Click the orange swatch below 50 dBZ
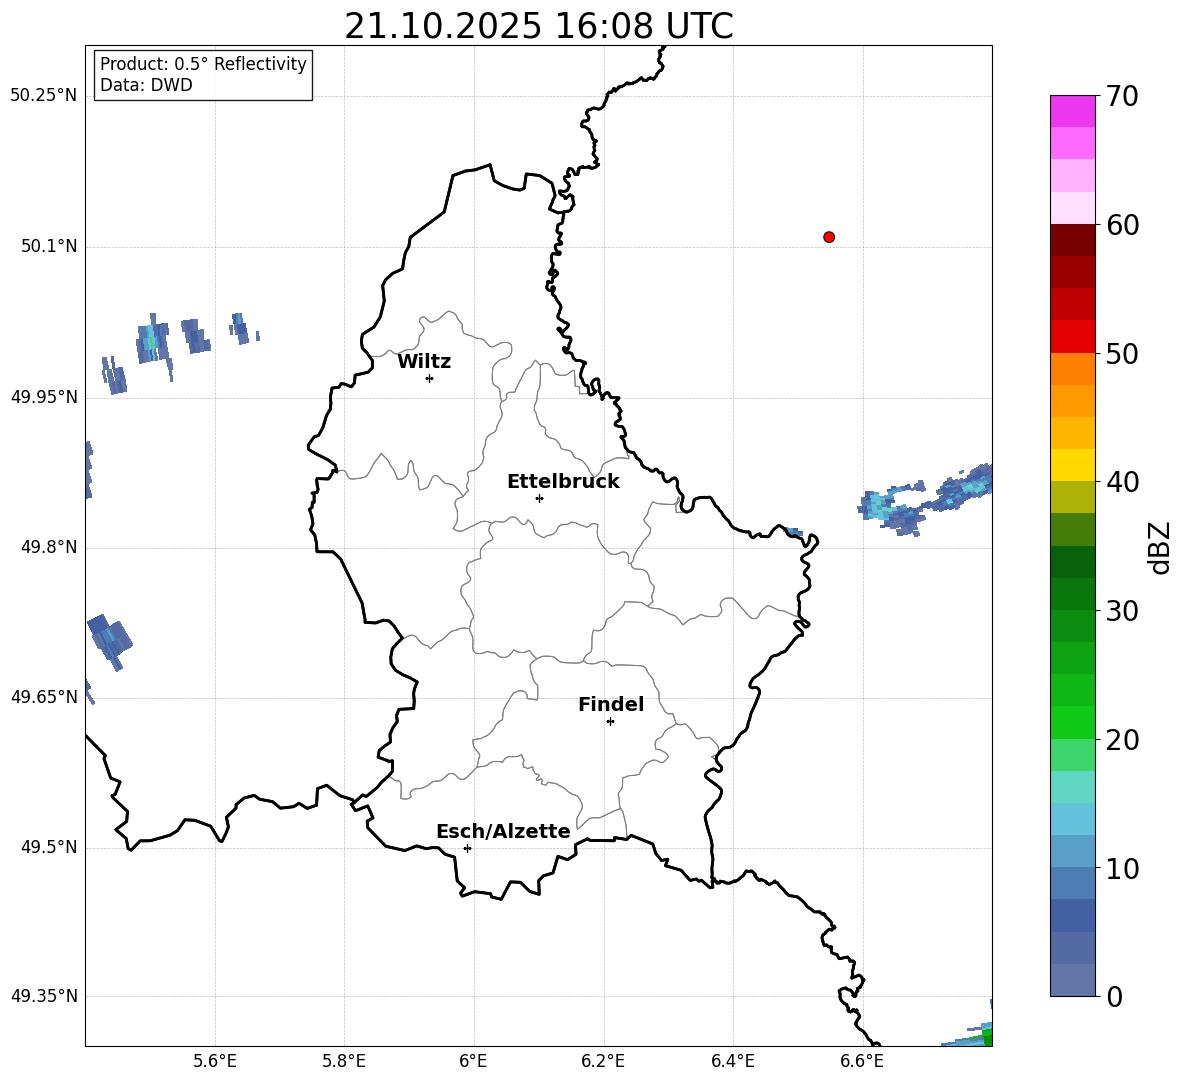The width and height of the screenshot is (1184, 1081). [x=1073, y=369]
